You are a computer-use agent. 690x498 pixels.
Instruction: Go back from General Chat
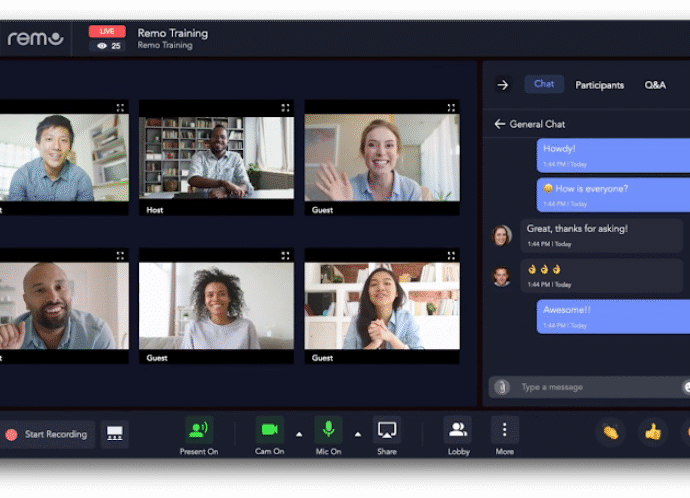(x=499, y=124)
